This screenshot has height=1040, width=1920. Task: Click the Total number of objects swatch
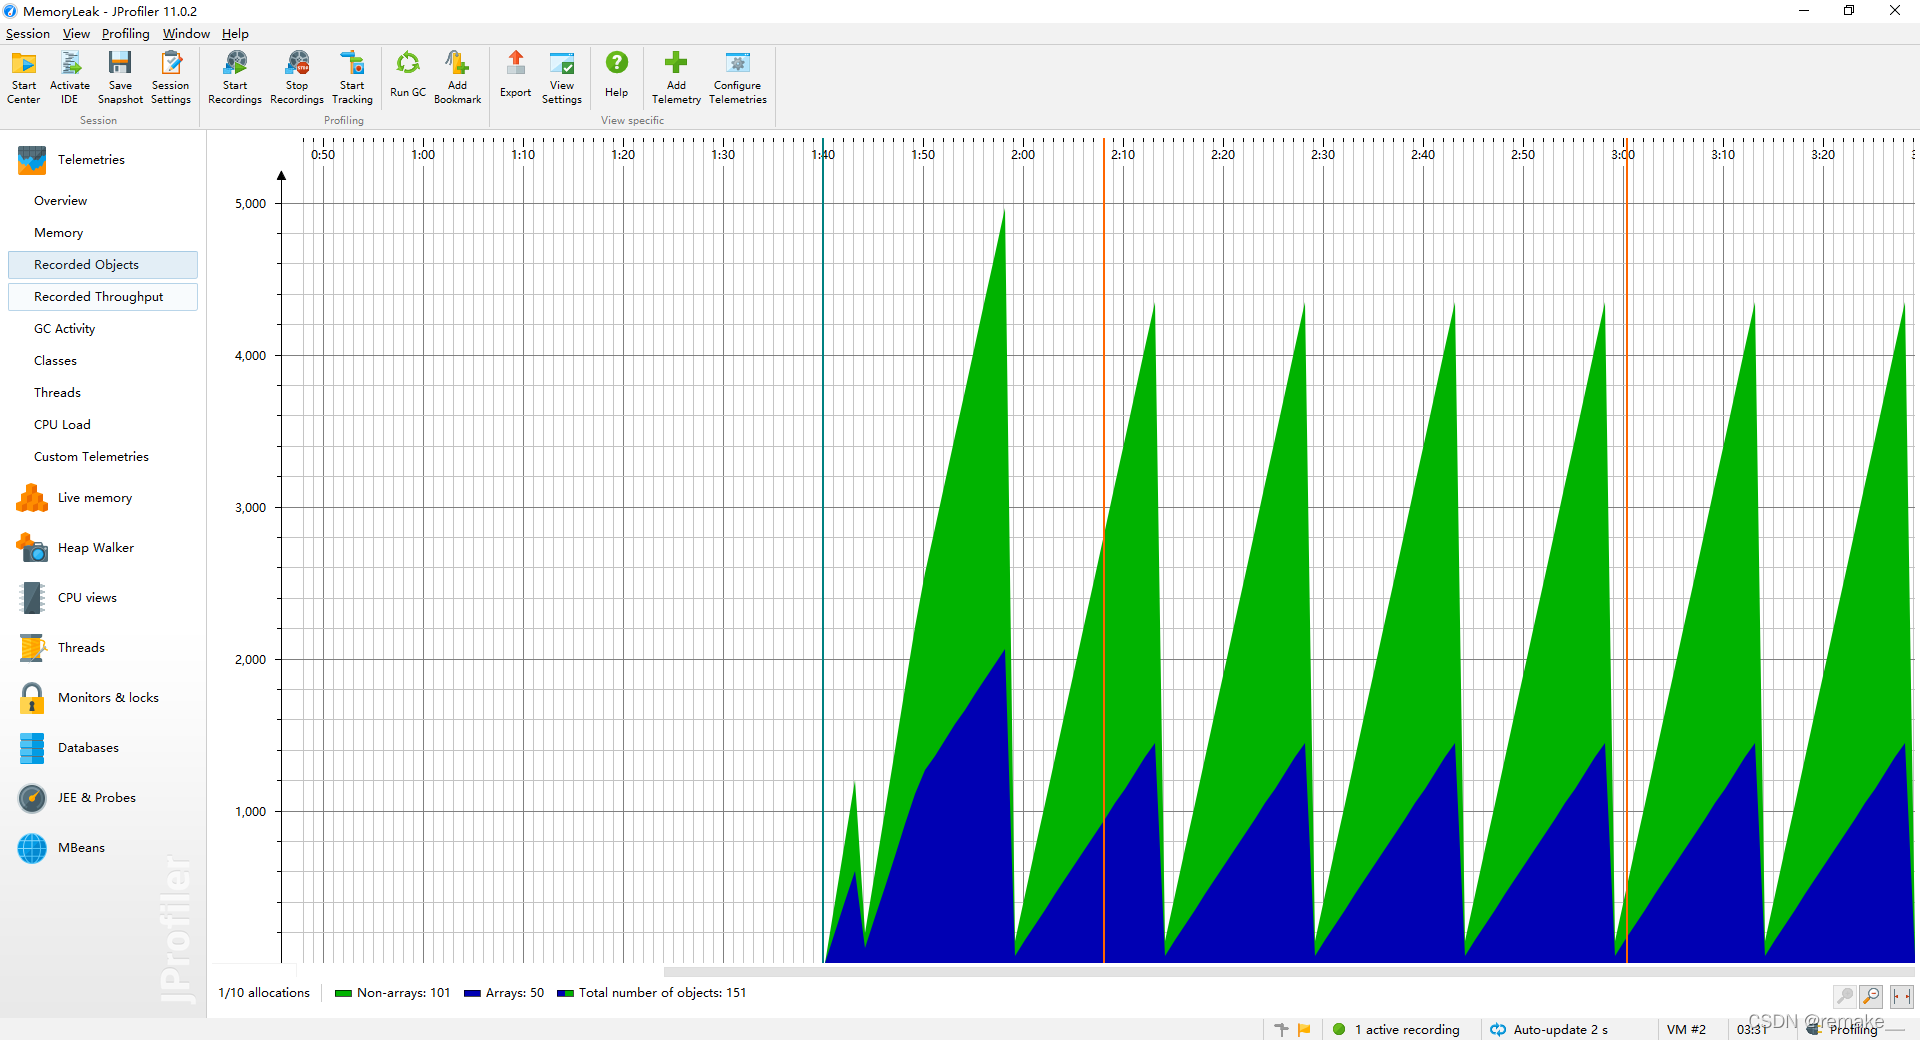pos(565,993)
